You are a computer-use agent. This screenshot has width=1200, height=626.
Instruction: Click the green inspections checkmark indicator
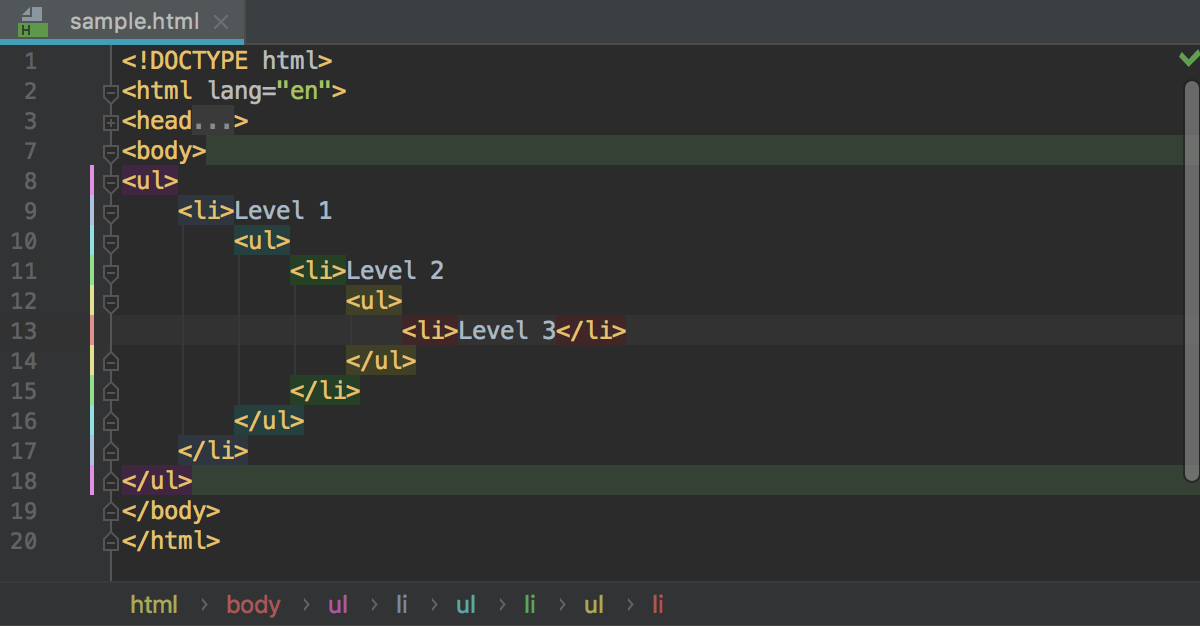[1188, 59]
